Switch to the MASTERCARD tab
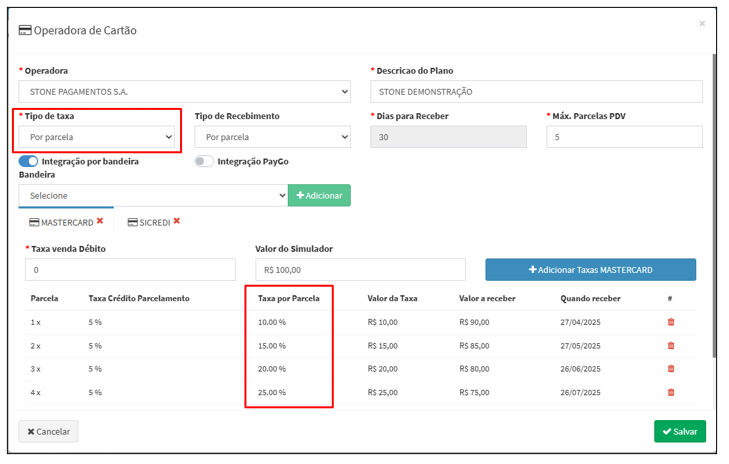The width and height of the screenshot is (729, 464). coord(61,222)
